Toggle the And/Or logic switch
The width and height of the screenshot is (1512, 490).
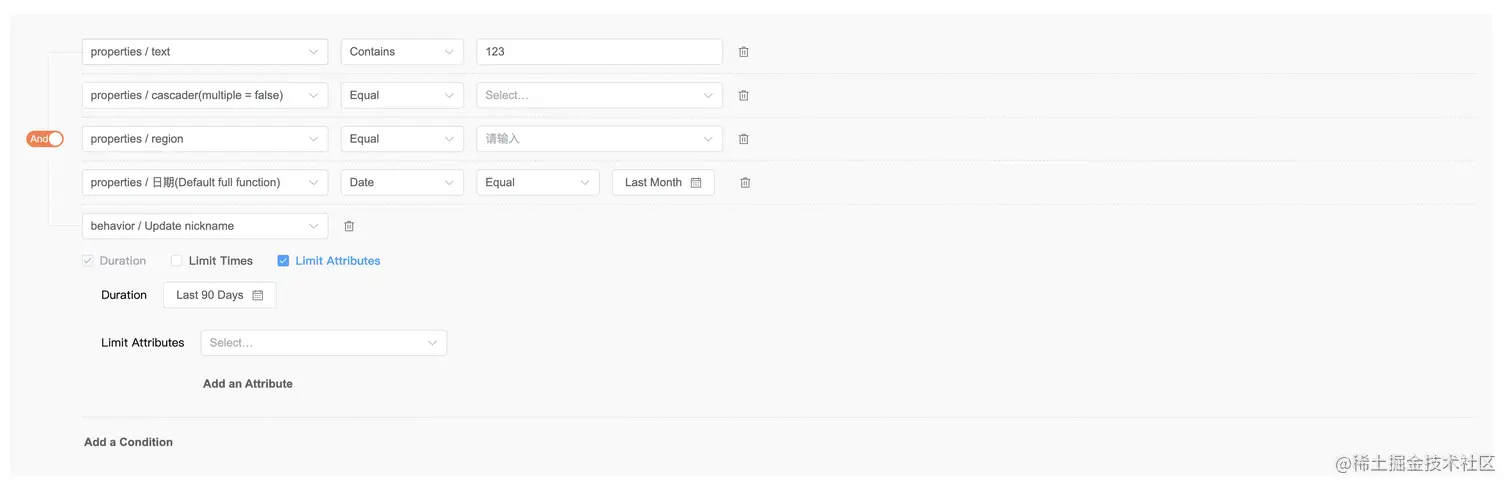(x=45, y=139)
